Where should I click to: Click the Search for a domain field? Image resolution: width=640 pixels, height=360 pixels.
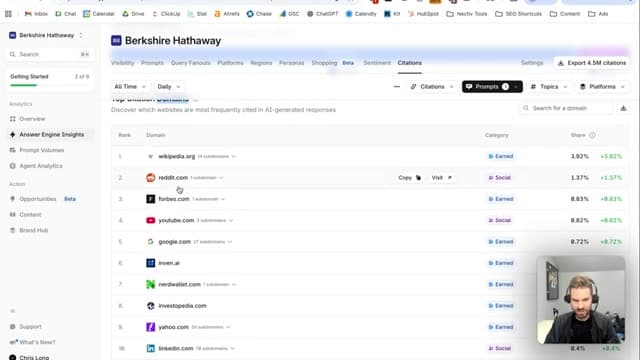[x=566, y=108]
